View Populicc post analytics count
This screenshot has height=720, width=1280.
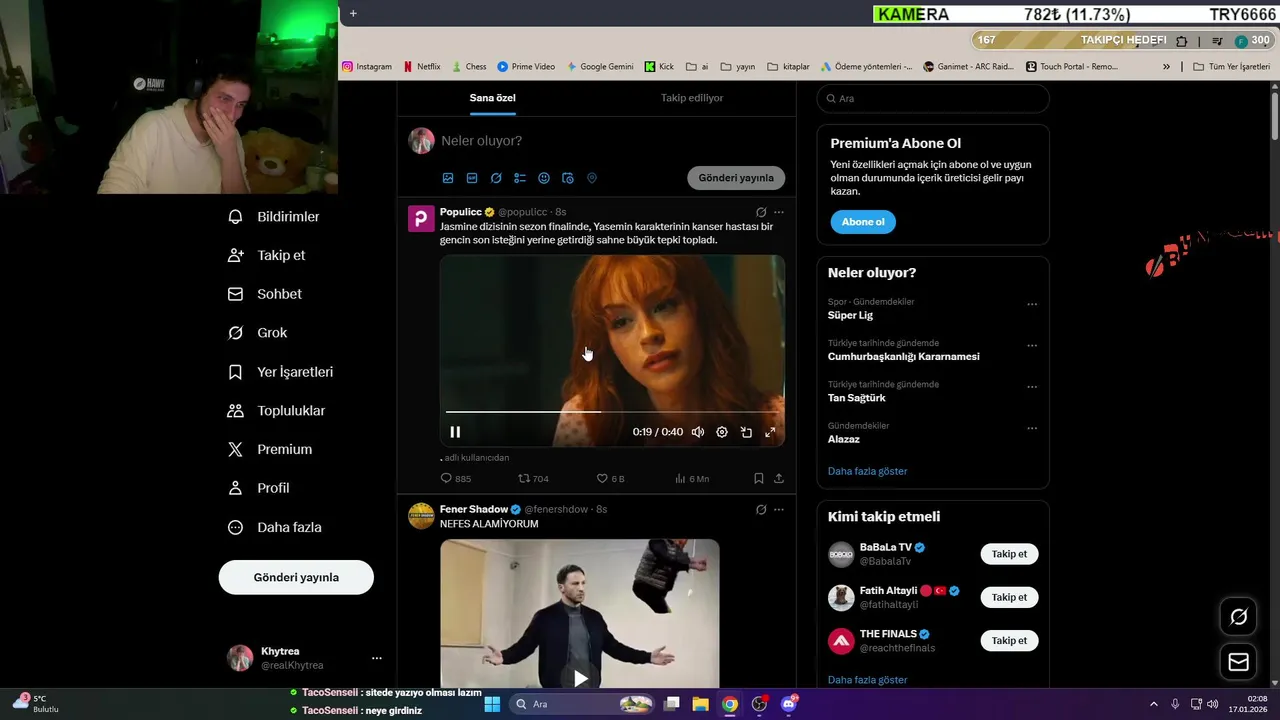(692, 479)
